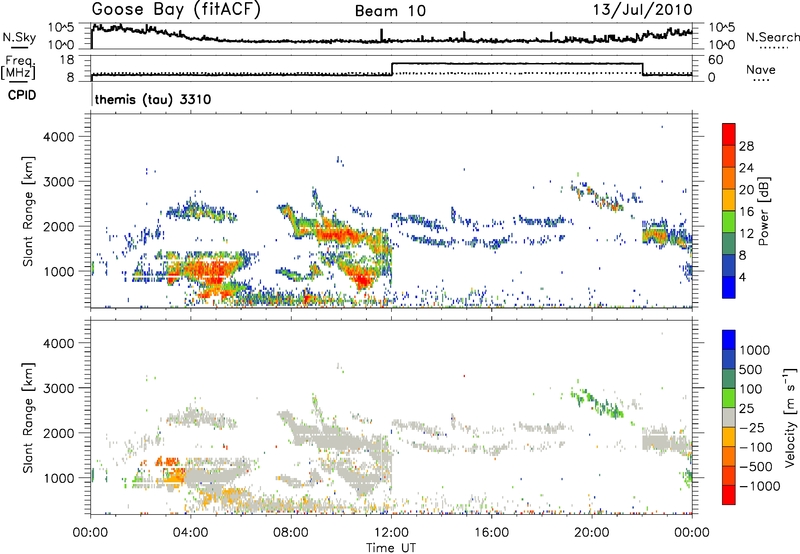Click the '16' power colorbar value
800x554 pixels.
pyautogui.click(x=746, y=212)
